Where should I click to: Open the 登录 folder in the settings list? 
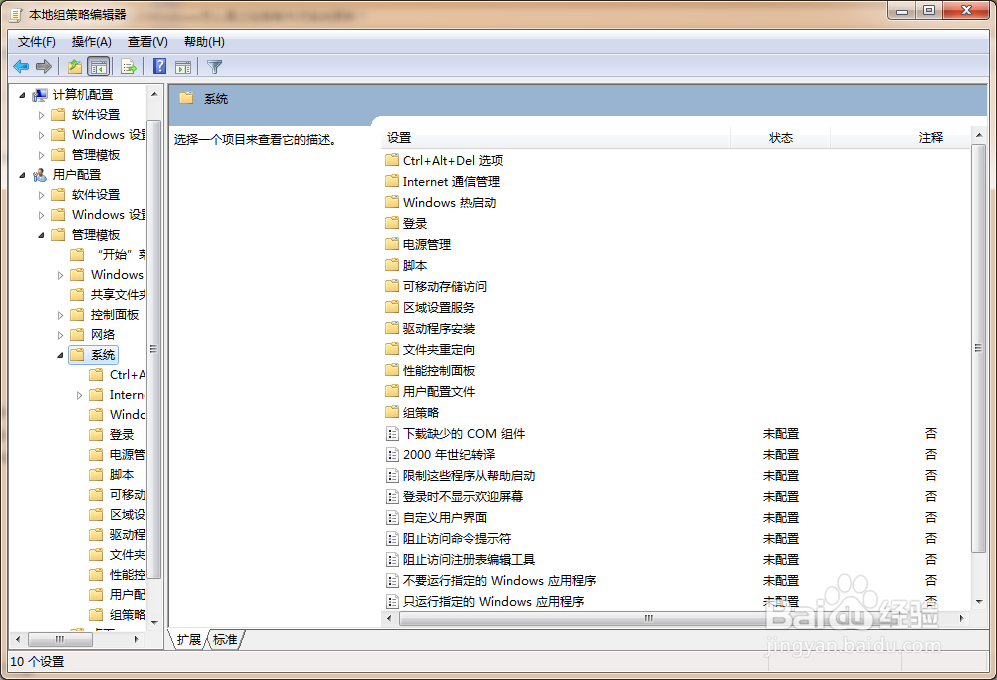click(x=414, y=223)
